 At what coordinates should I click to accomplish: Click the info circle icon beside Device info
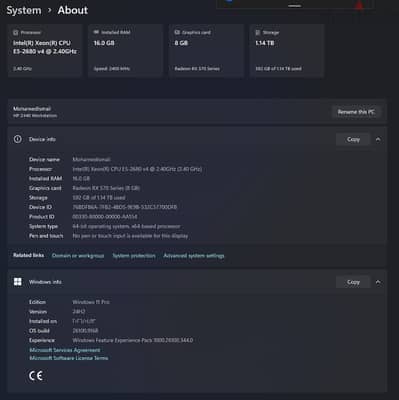click(18, 139)
